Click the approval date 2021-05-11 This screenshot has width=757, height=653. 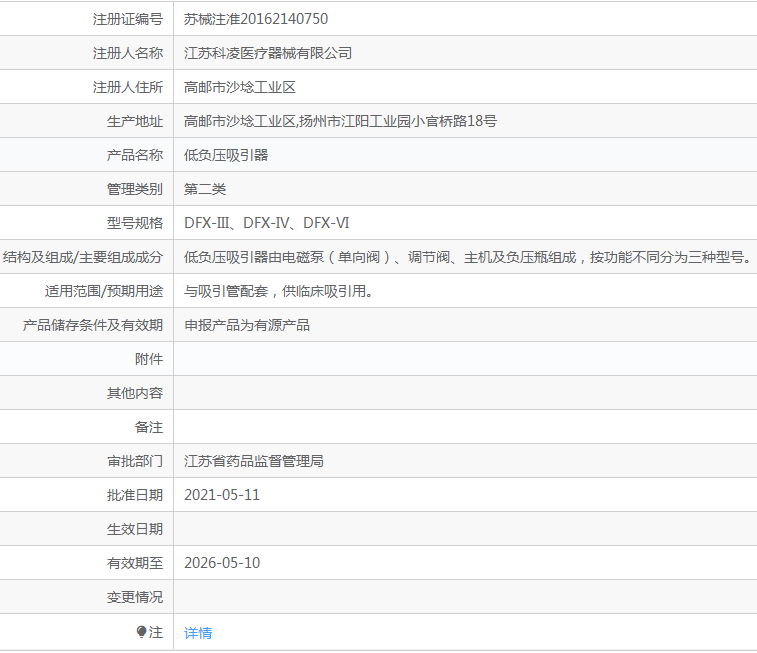pyautogui.click(x=222, y=495)
